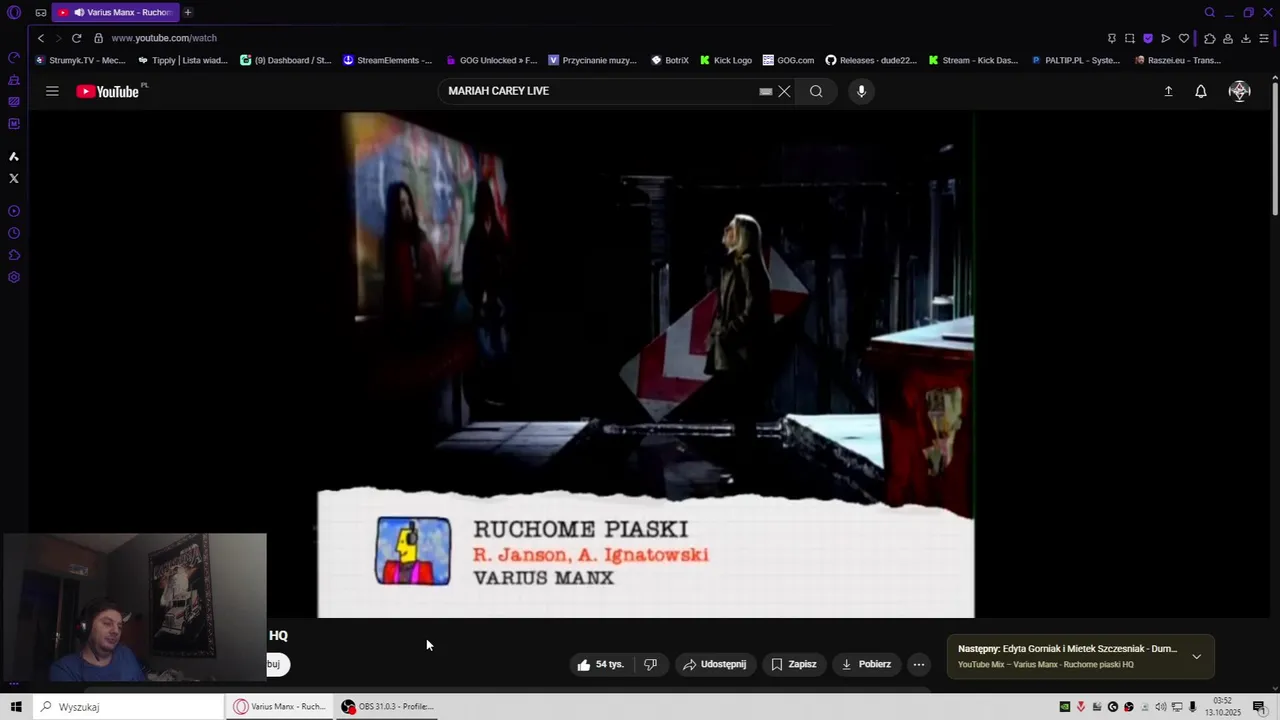
Task: Edit the MARIAH CAREY LIVE search field
Action: [x=600, y=91]
